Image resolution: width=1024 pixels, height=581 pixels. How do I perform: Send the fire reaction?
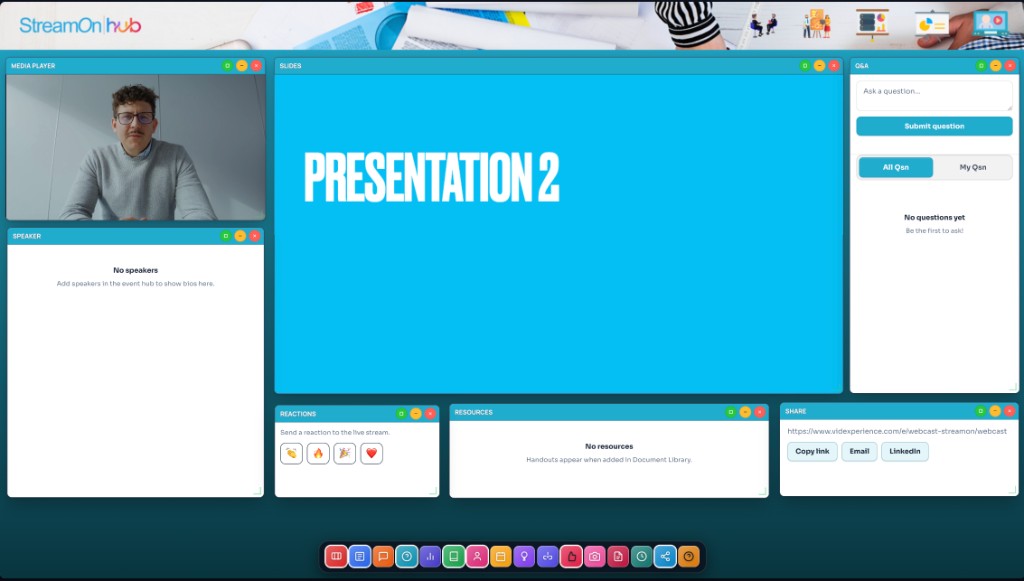pos(318,453)
